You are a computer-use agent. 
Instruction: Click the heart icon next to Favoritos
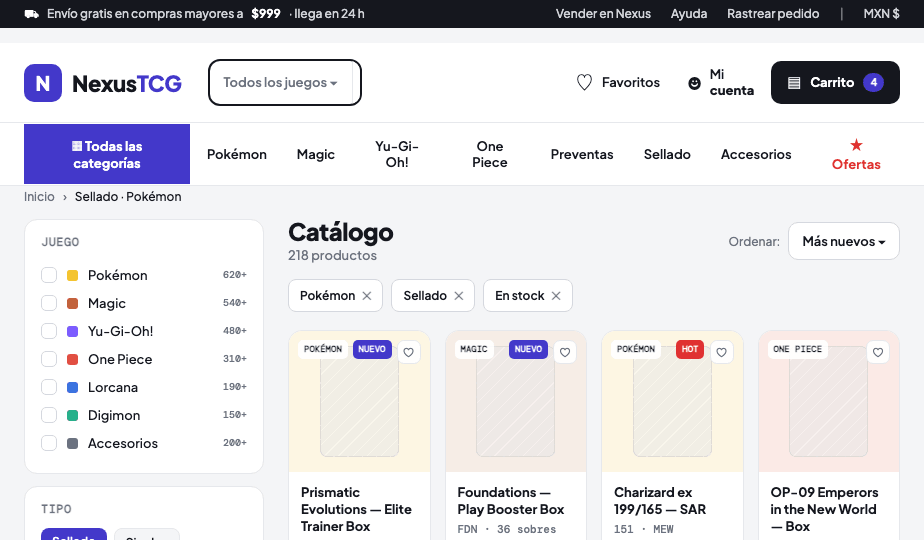[x=584, y=83]
